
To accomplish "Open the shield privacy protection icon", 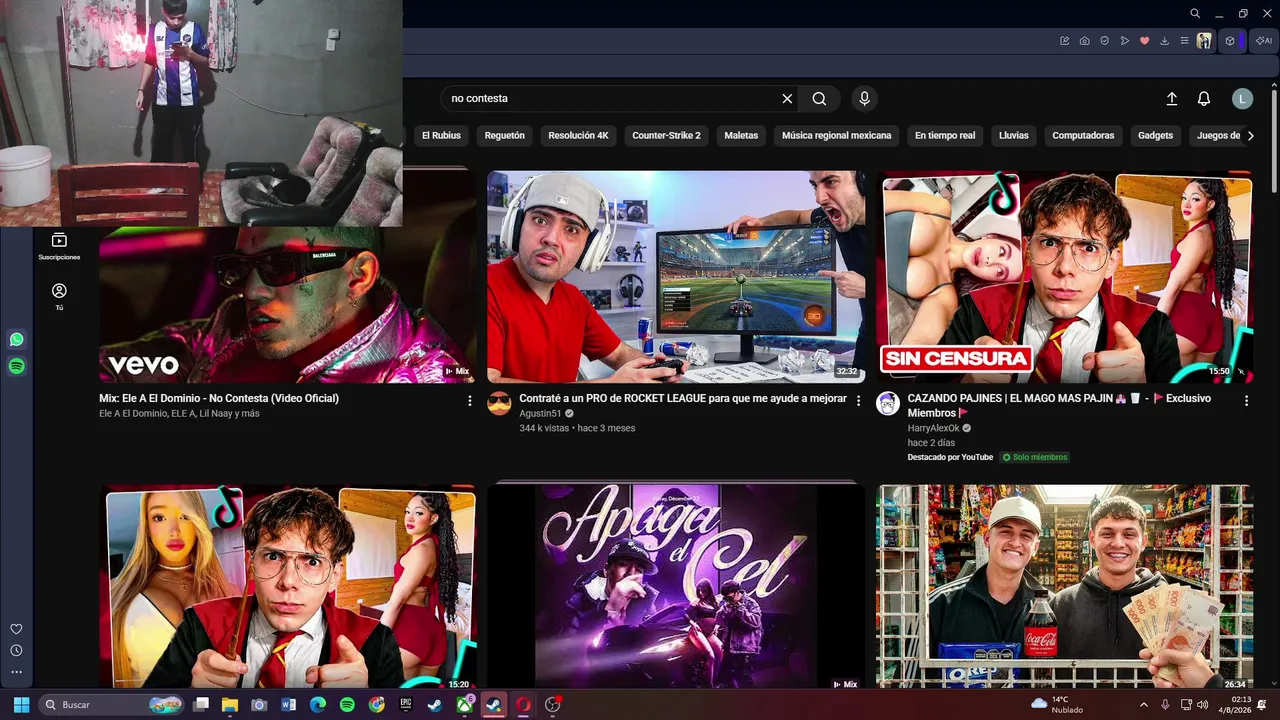I will (x=1105, y=41).
